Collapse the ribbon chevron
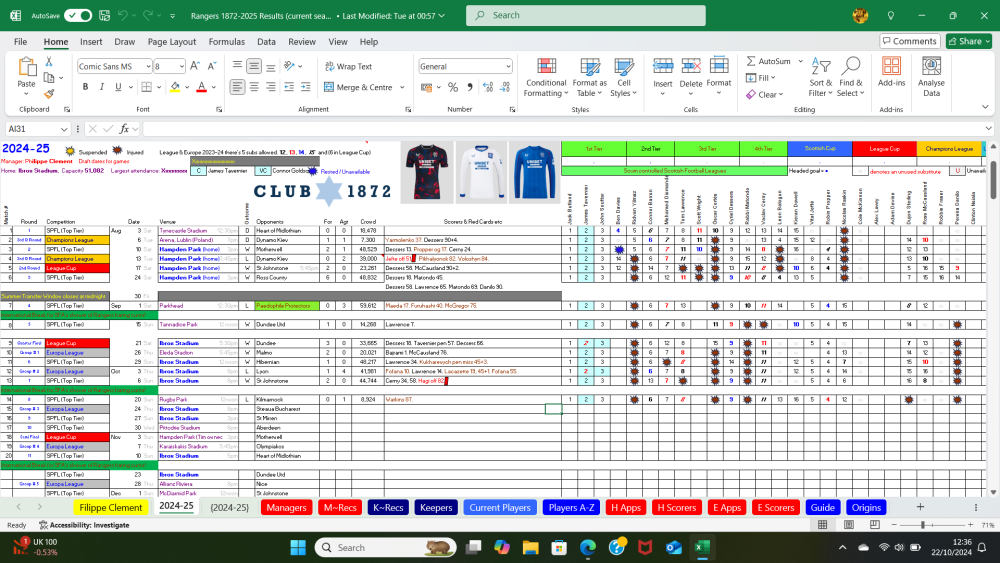1000x563 pixels. [x=985, y=107]
